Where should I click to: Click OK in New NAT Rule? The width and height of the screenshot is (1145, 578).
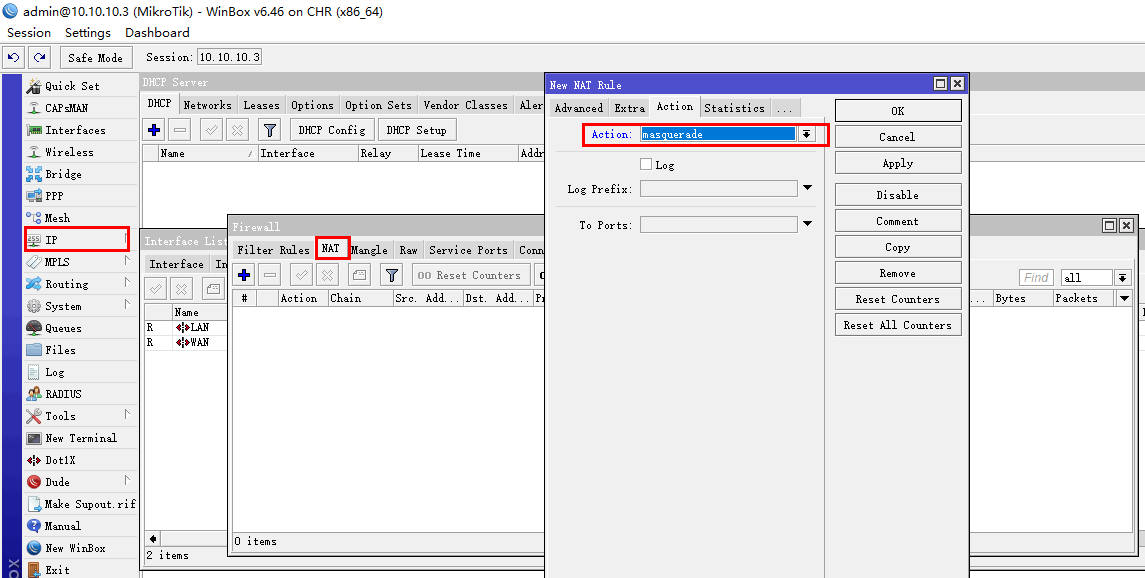tap(898, 111)
